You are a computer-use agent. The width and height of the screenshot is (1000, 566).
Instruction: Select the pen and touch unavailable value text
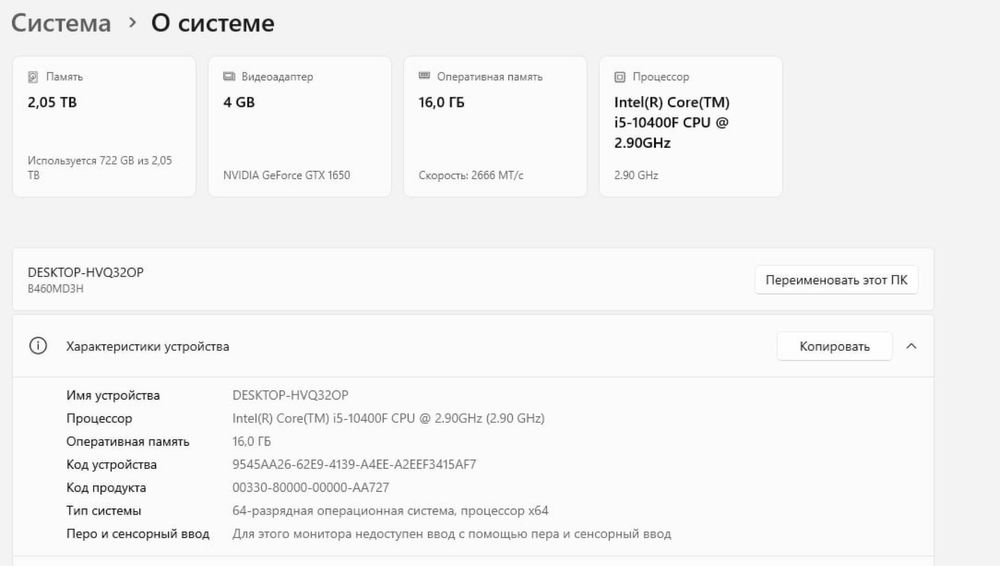tap(452, 533)
